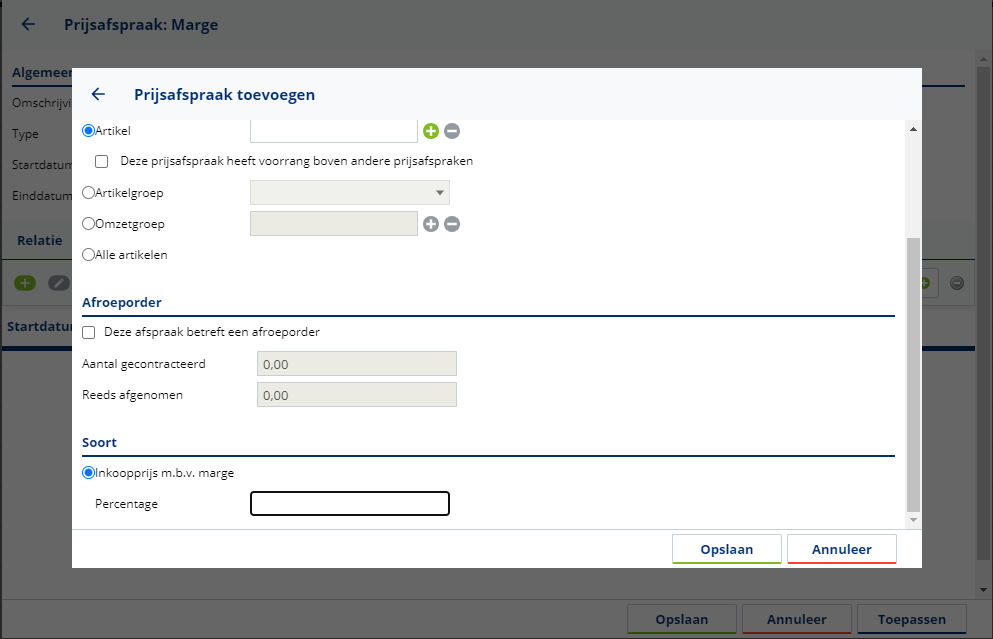Select the Alle artikelen radio option

pos(89,255)
